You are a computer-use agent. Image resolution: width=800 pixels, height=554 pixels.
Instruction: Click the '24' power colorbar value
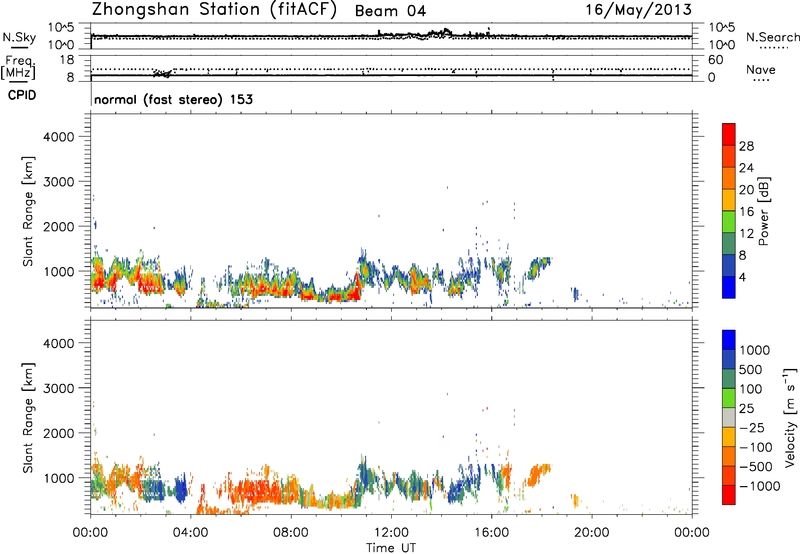746,168
